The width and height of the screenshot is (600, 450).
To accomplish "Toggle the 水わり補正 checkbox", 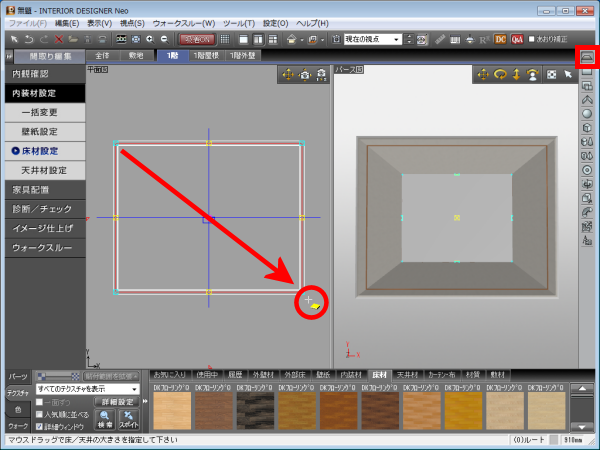I will tap(533, 39).
